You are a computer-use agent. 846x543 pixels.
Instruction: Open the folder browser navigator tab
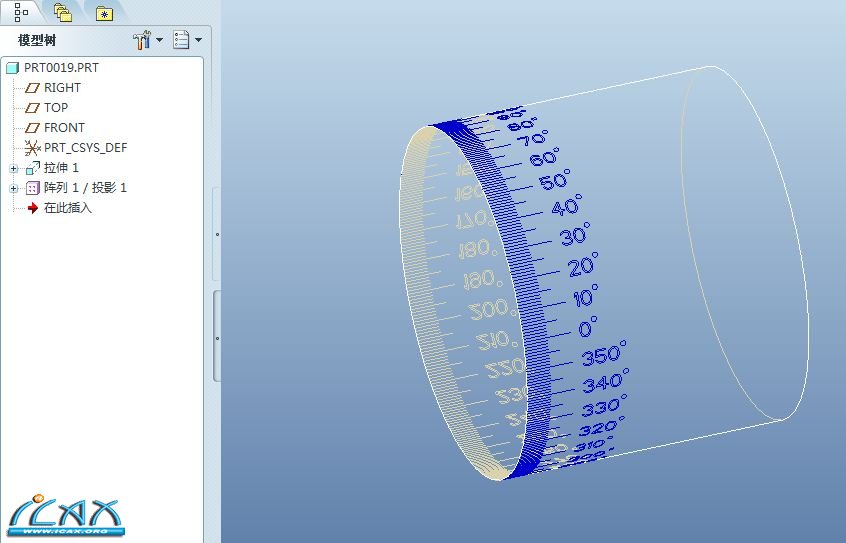pyautogui.click(x=62, y=13)
